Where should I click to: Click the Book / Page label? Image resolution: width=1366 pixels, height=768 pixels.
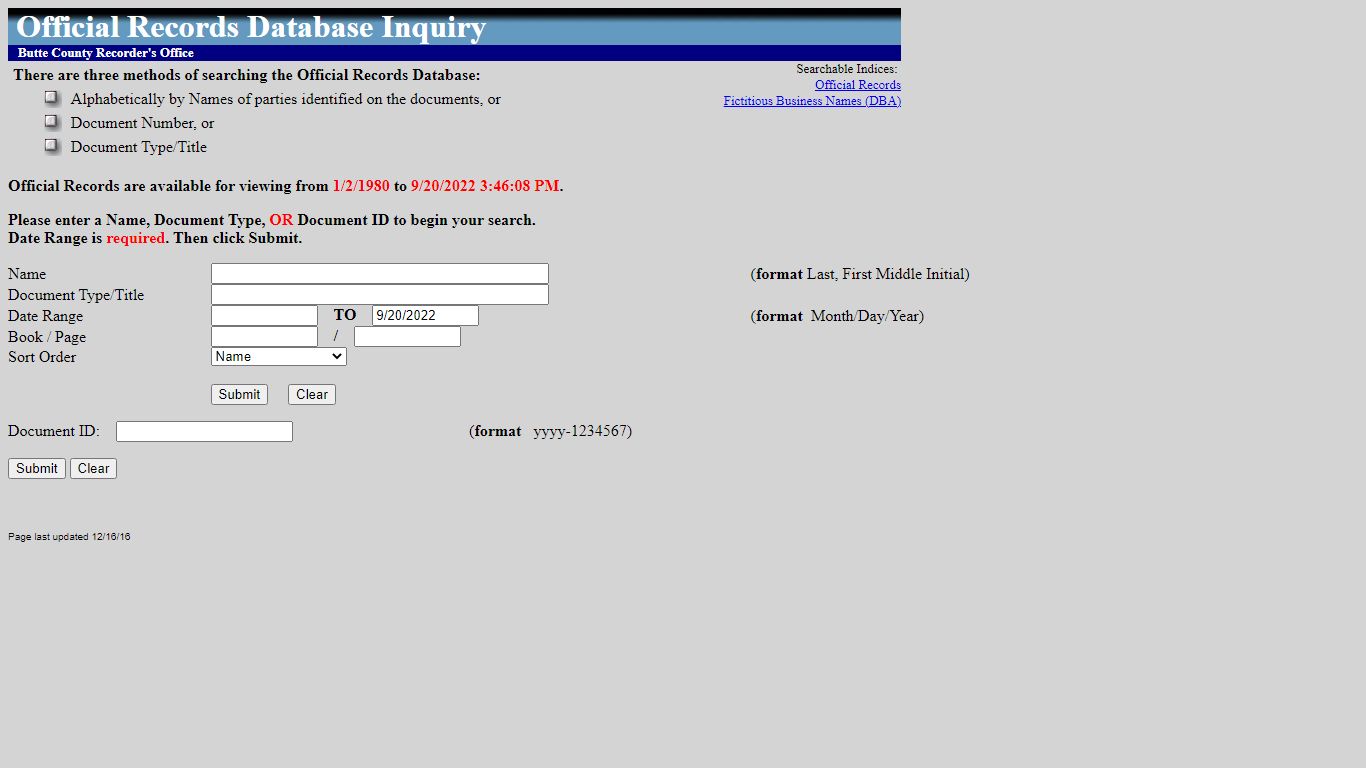point(47,337)
